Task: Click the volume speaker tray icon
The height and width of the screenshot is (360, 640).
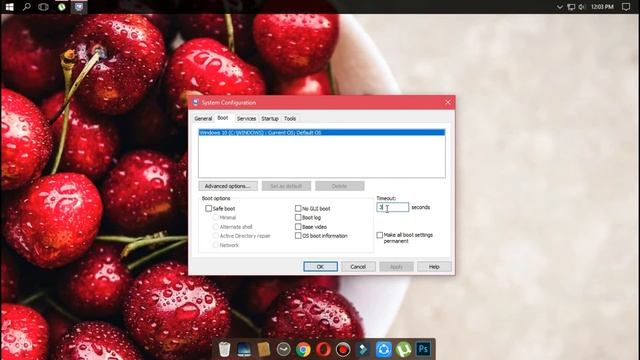Action: point(581,7)
